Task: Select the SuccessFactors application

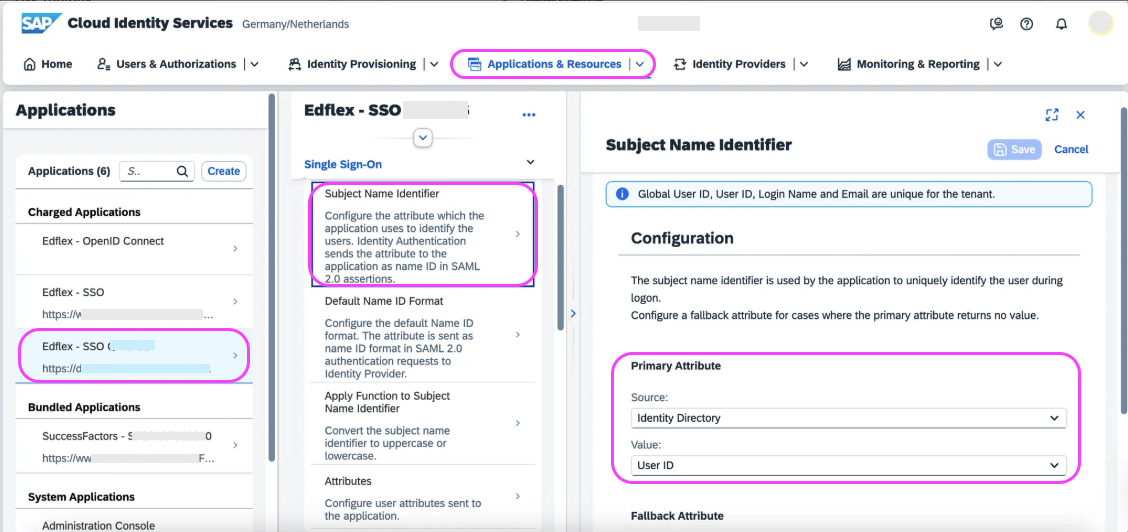Action: (134, 446)
